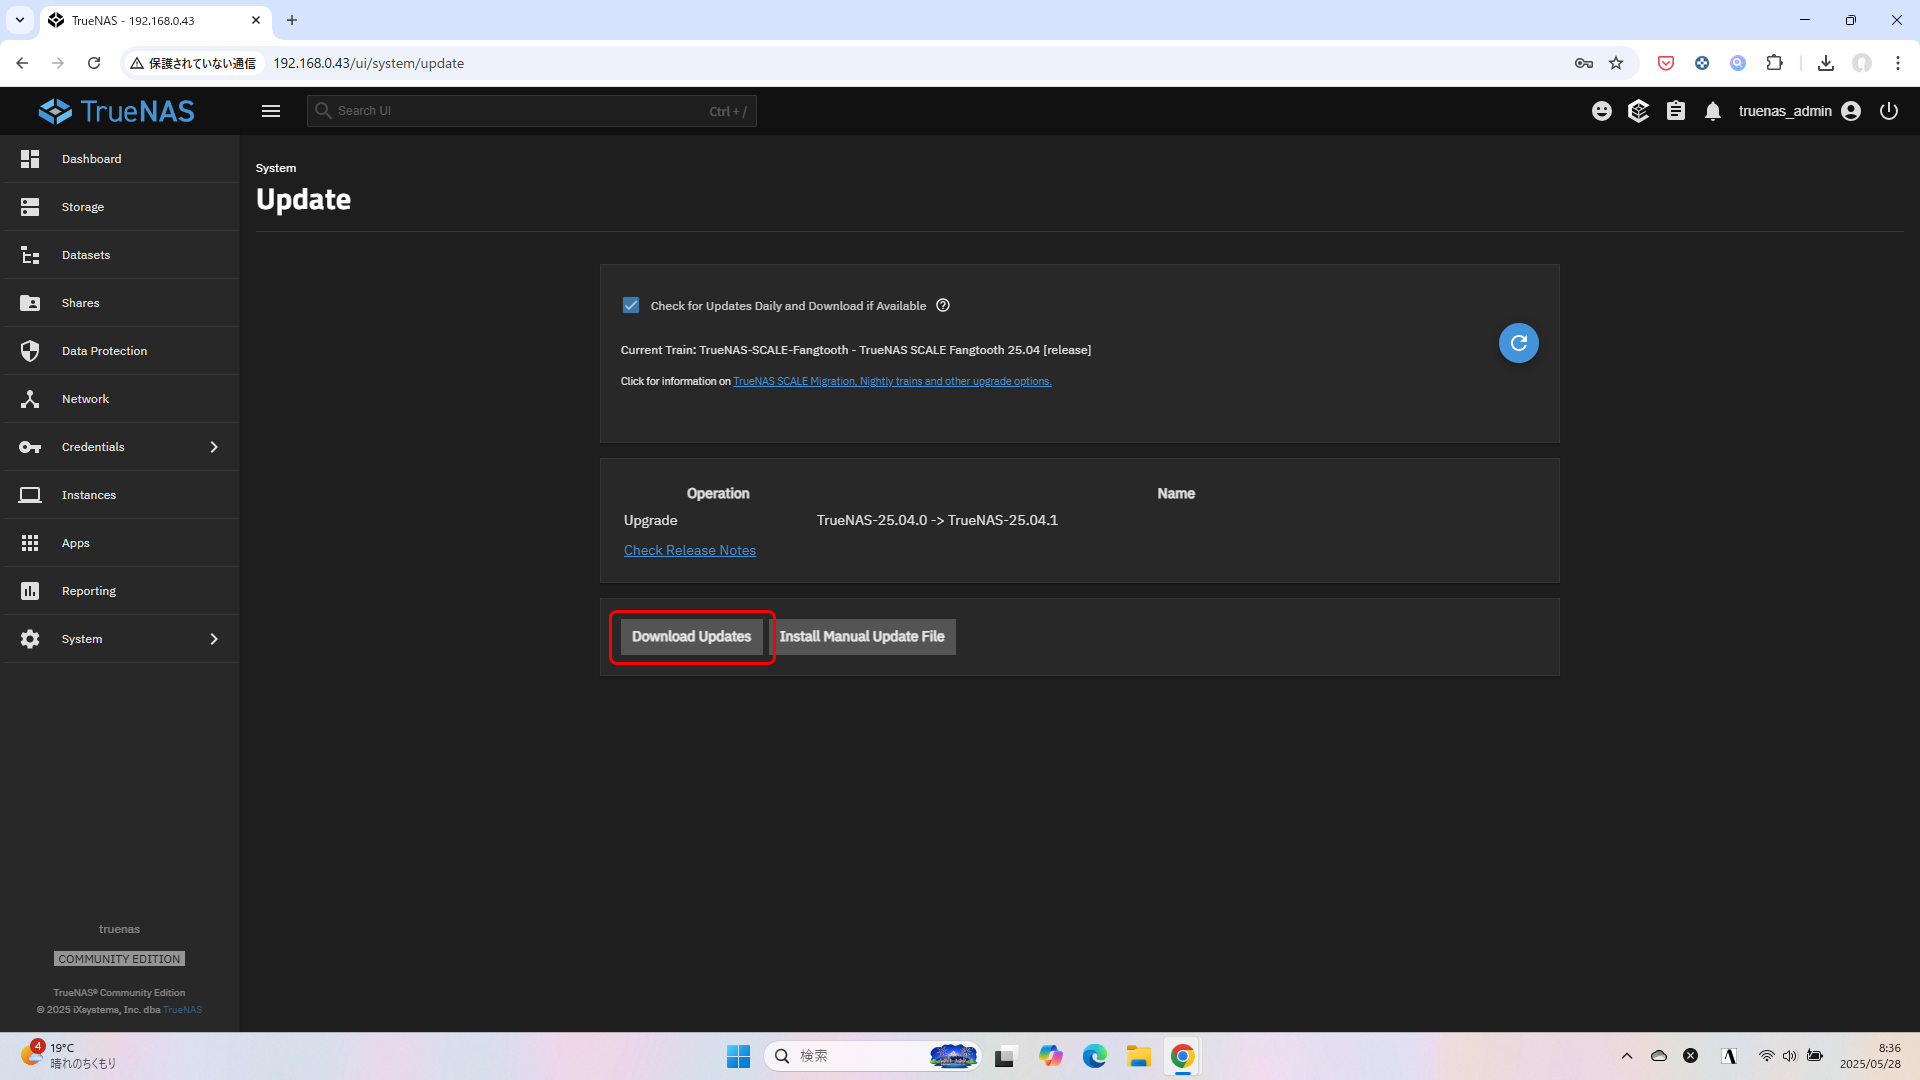Open the taskbar clock and date
Screen dimensions: 1920x1080
pyautogui.click(x=1870, y=1056)
